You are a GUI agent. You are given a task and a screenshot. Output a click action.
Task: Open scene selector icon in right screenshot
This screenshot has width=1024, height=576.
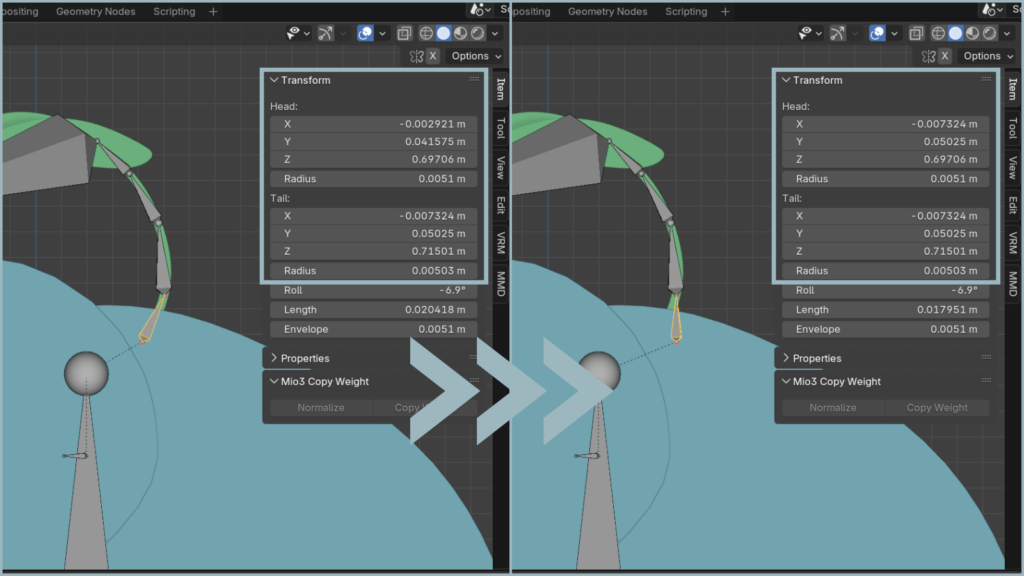992,10
